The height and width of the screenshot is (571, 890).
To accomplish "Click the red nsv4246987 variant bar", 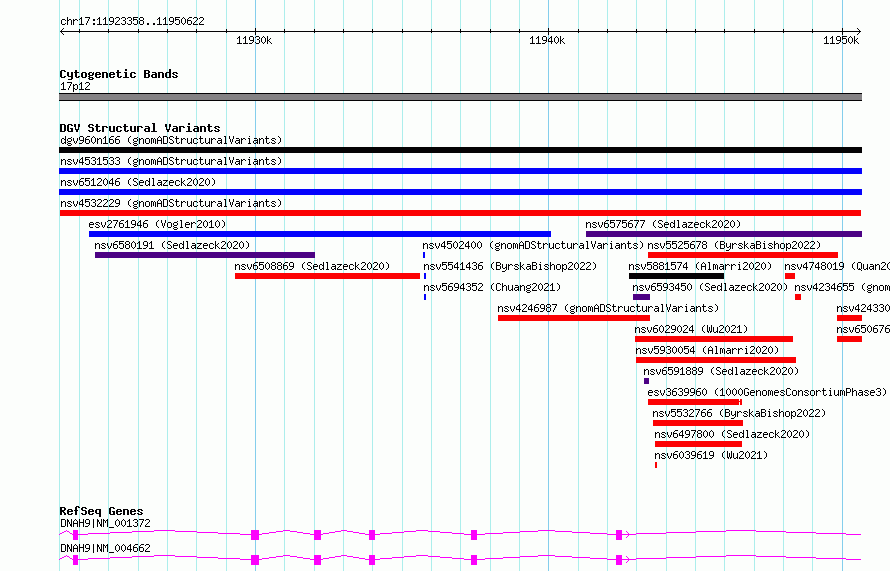I will 574,318.
